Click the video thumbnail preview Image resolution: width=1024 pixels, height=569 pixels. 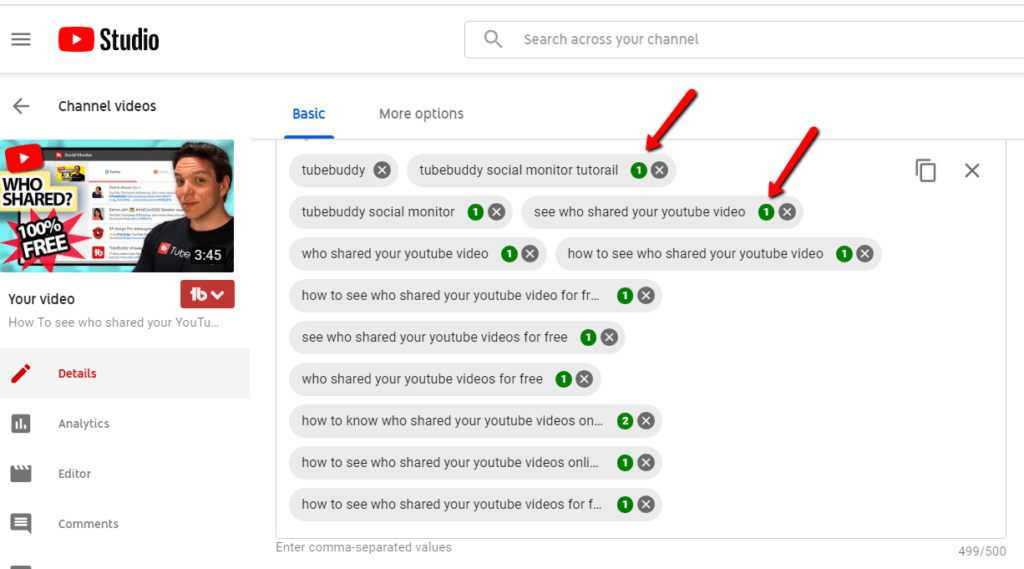tap(117, 206)
